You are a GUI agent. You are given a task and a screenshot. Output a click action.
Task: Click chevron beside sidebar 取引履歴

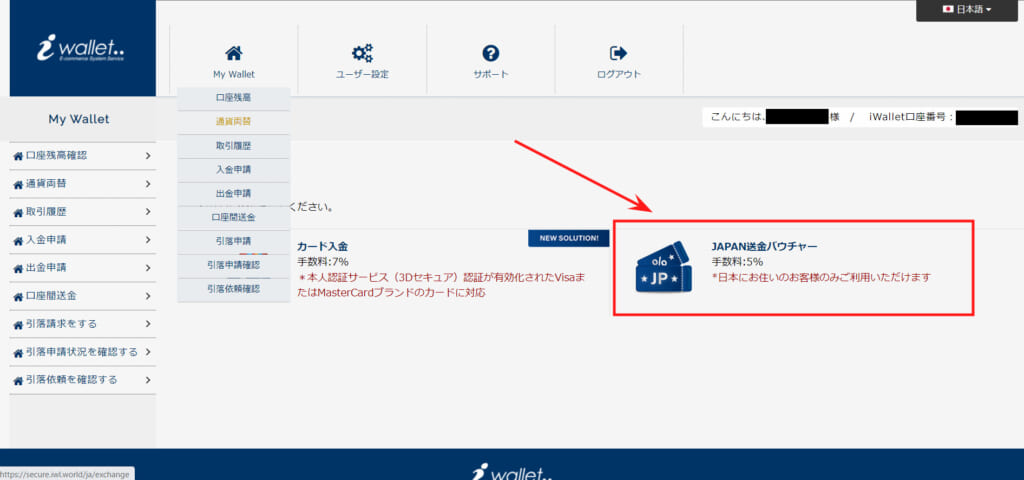(148, 212)
